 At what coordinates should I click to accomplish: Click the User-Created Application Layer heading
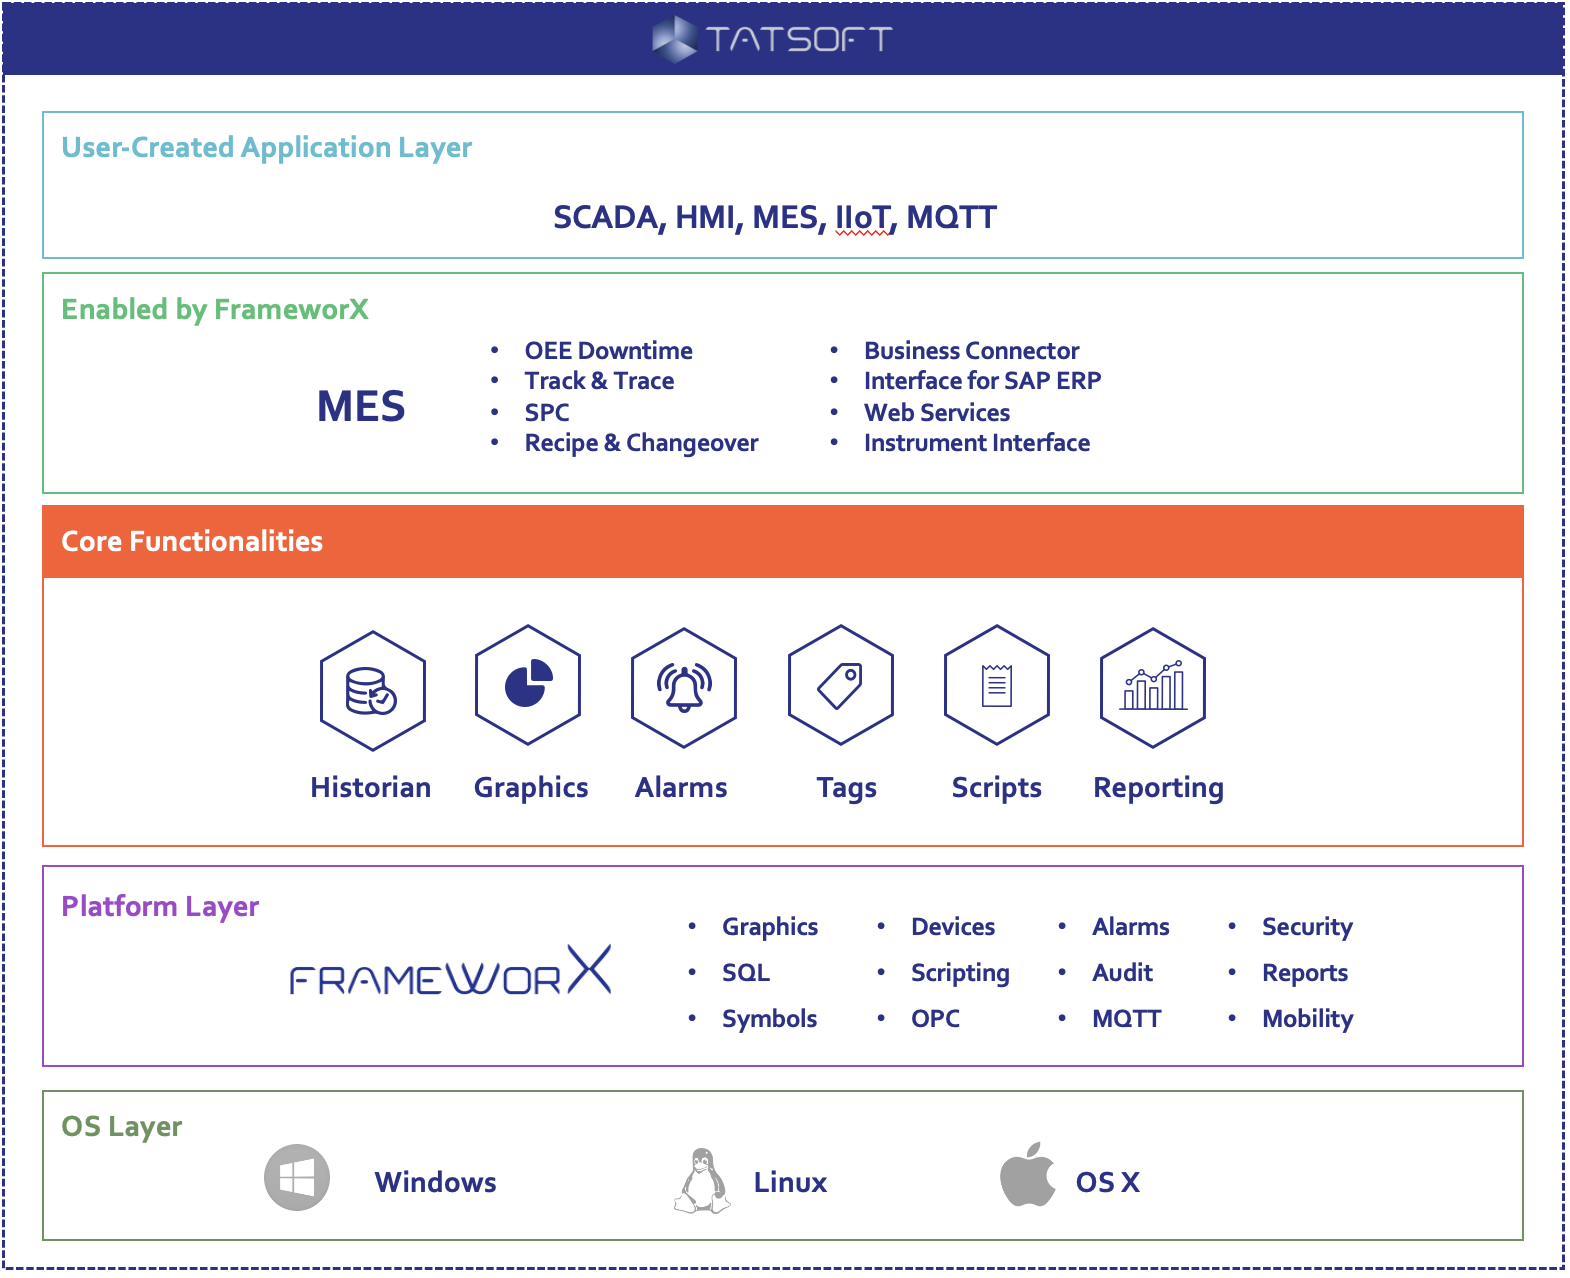click(267, 148)
